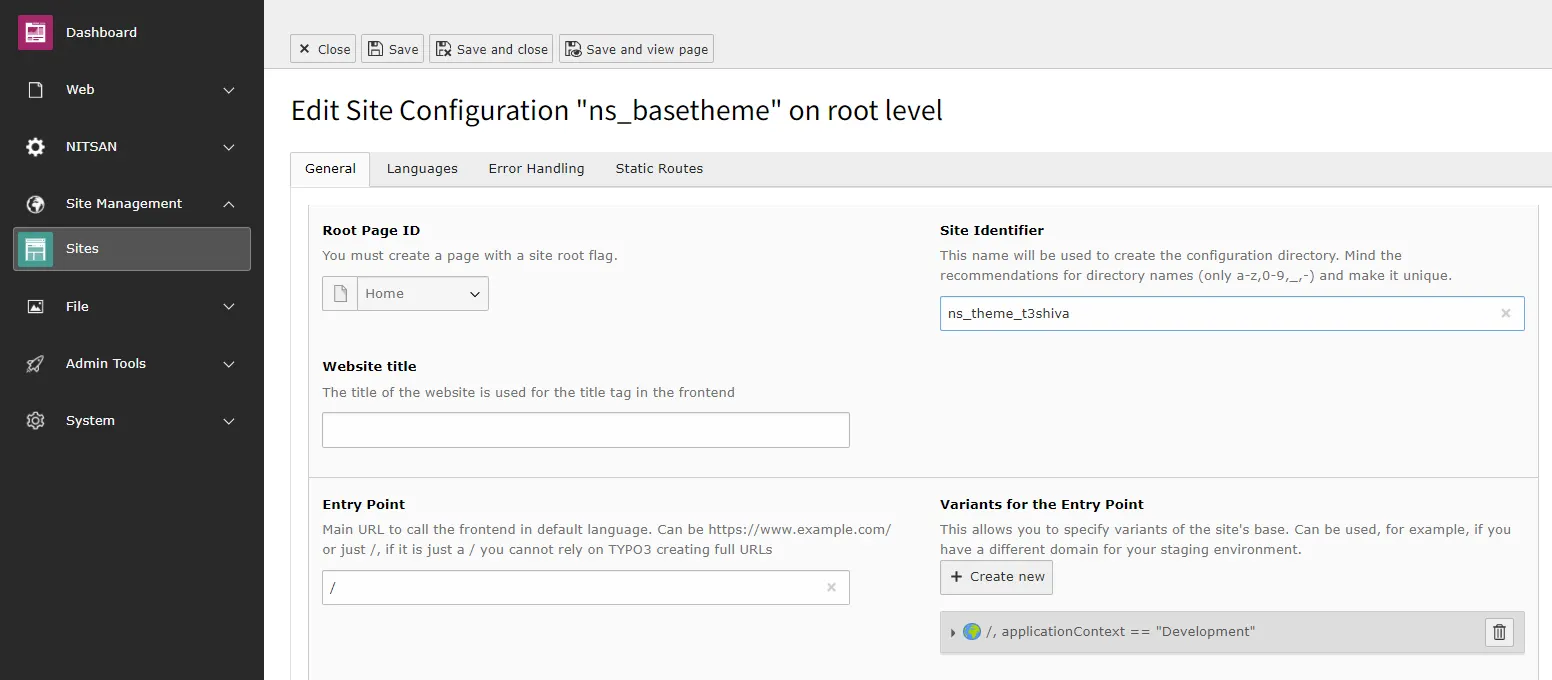Expand the applicationContext Development variant row
The width and height of the screenshot is (1552, 680).
(x=952, y=632)
